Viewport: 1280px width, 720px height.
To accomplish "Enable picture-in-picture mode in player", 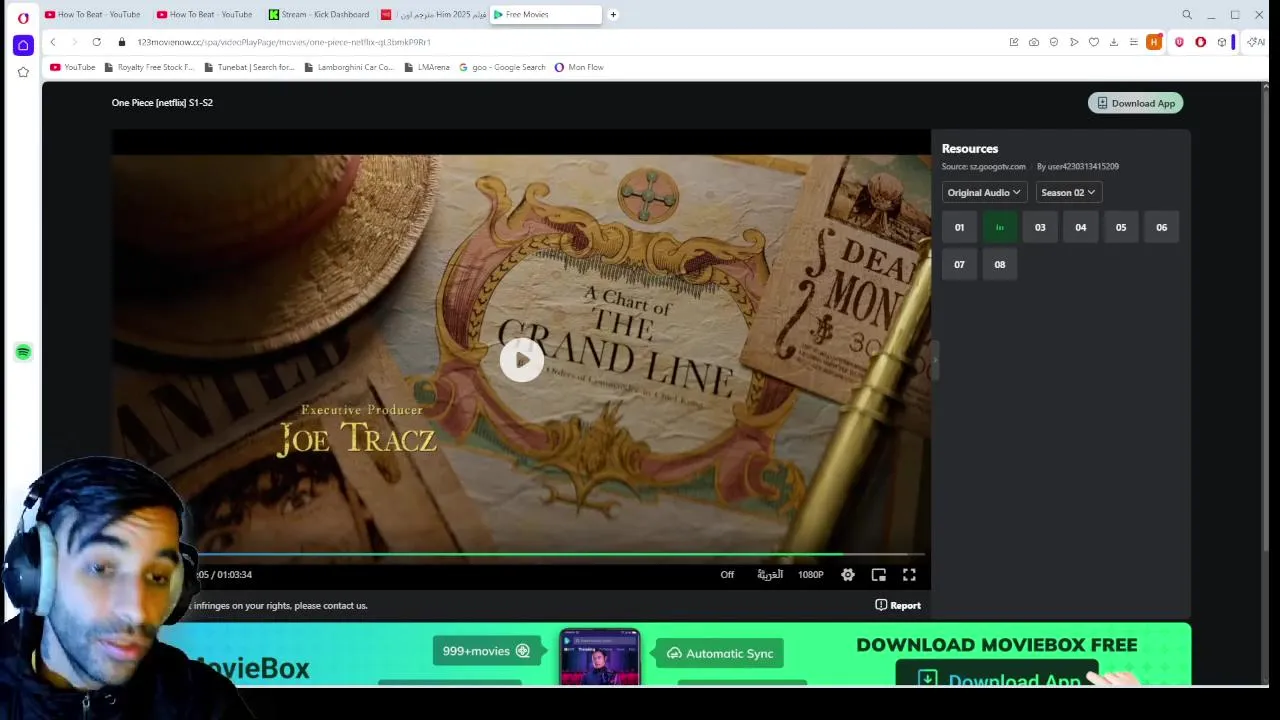I will pyautogui.click(x=879, y=575).
